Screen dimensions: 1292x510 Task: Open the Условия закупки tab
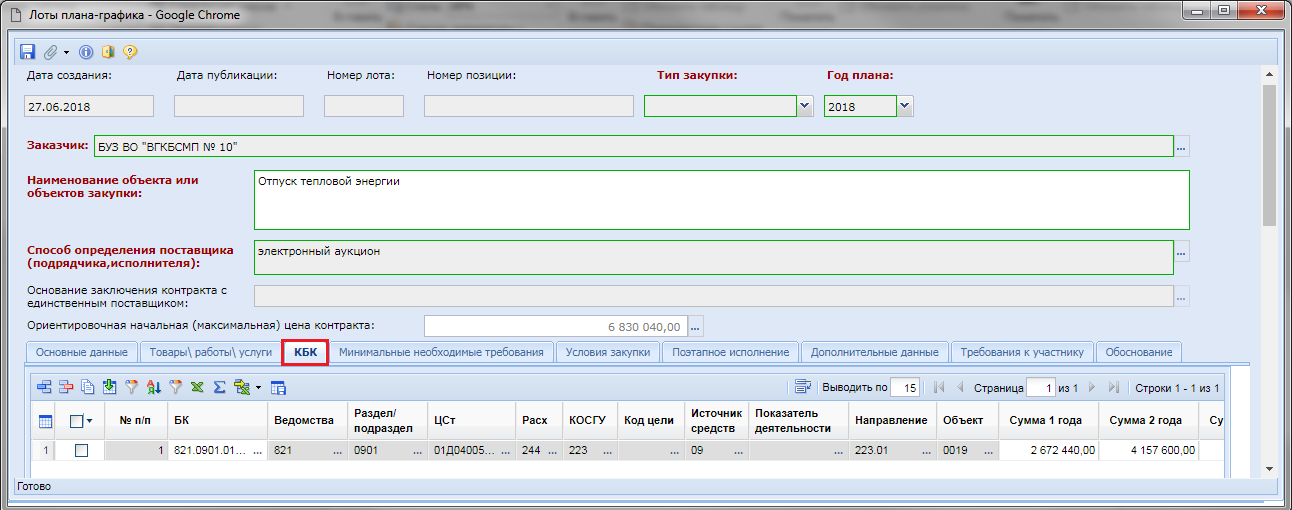click(x=608, y=352)
